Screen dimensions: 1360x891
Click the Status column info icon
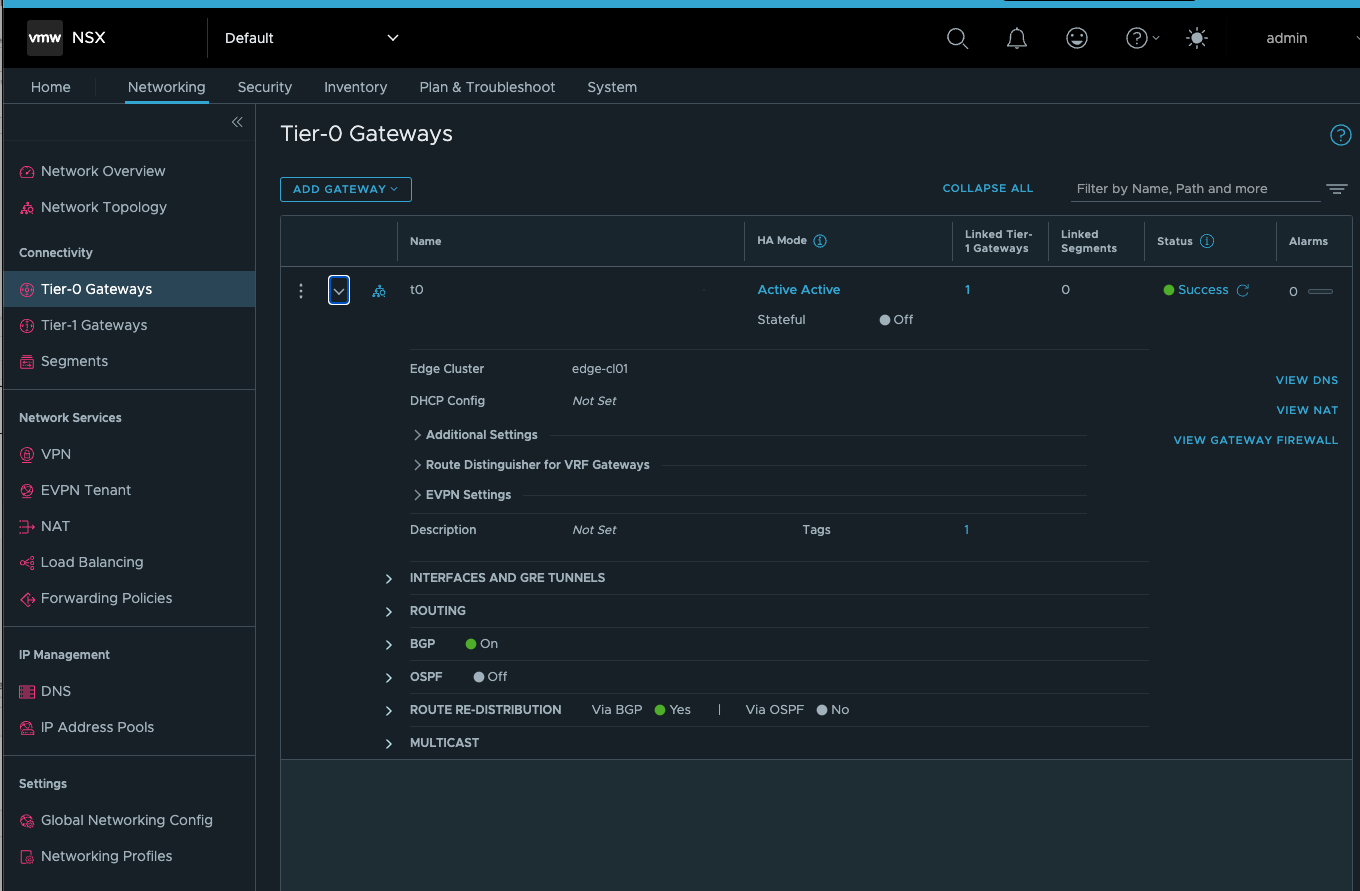pyautogui.click(x=1207, y=241)
